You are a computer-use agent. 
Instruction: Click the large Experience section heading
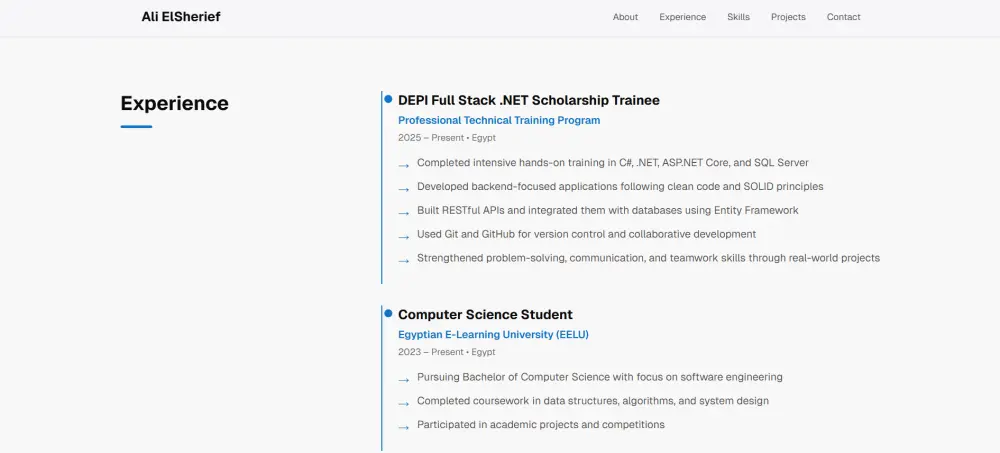coord(174,103)
